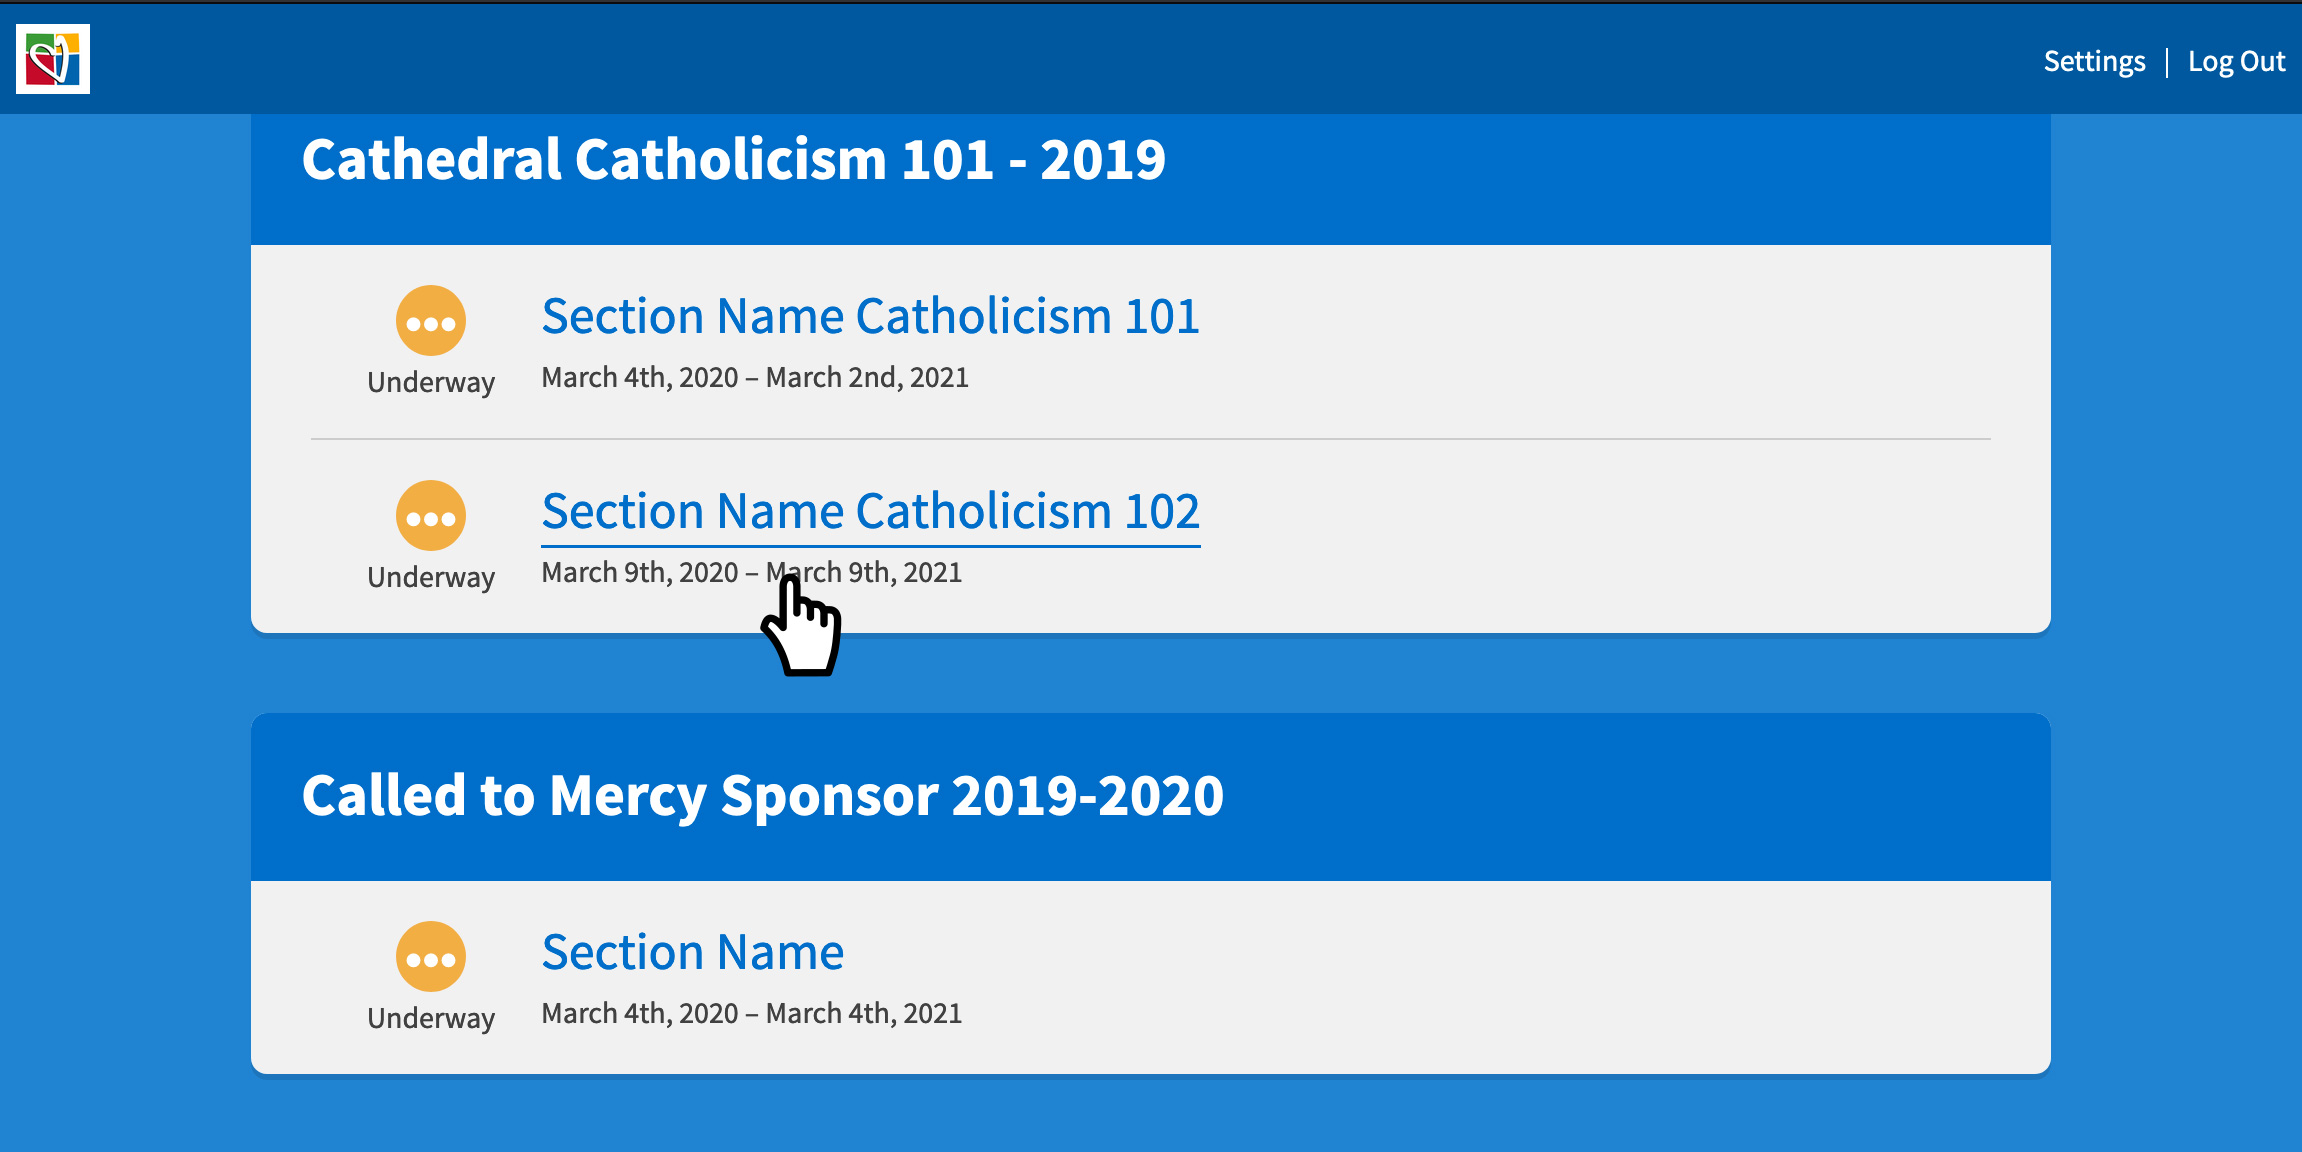Click the March 4th, 2020 – March 2nd, 2021 dates
2302x1152 pixels.
[755, 378]
